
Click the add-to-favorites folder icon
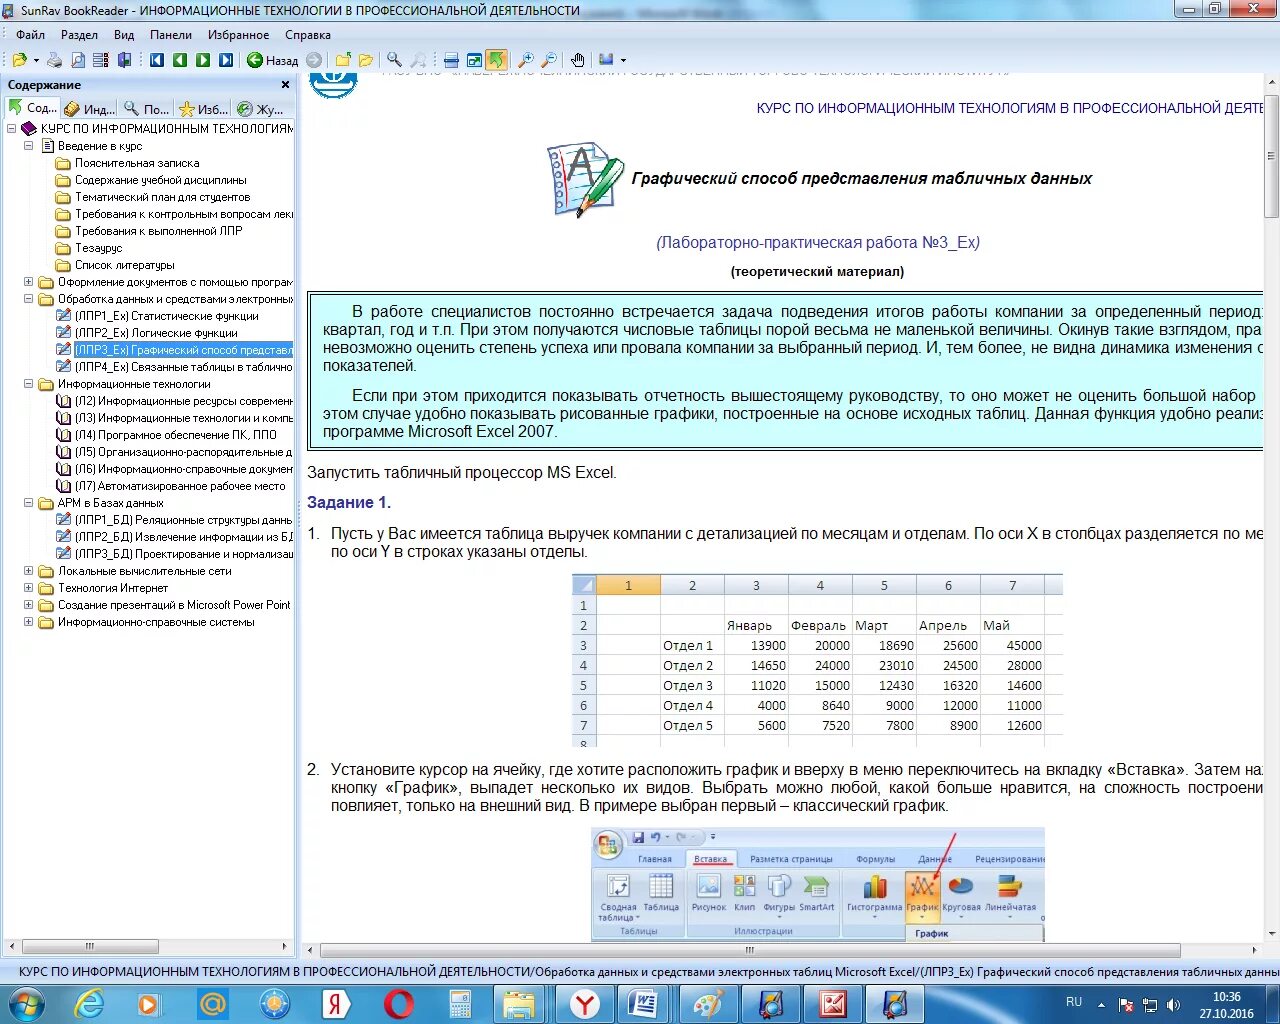(x=343, y=60)
